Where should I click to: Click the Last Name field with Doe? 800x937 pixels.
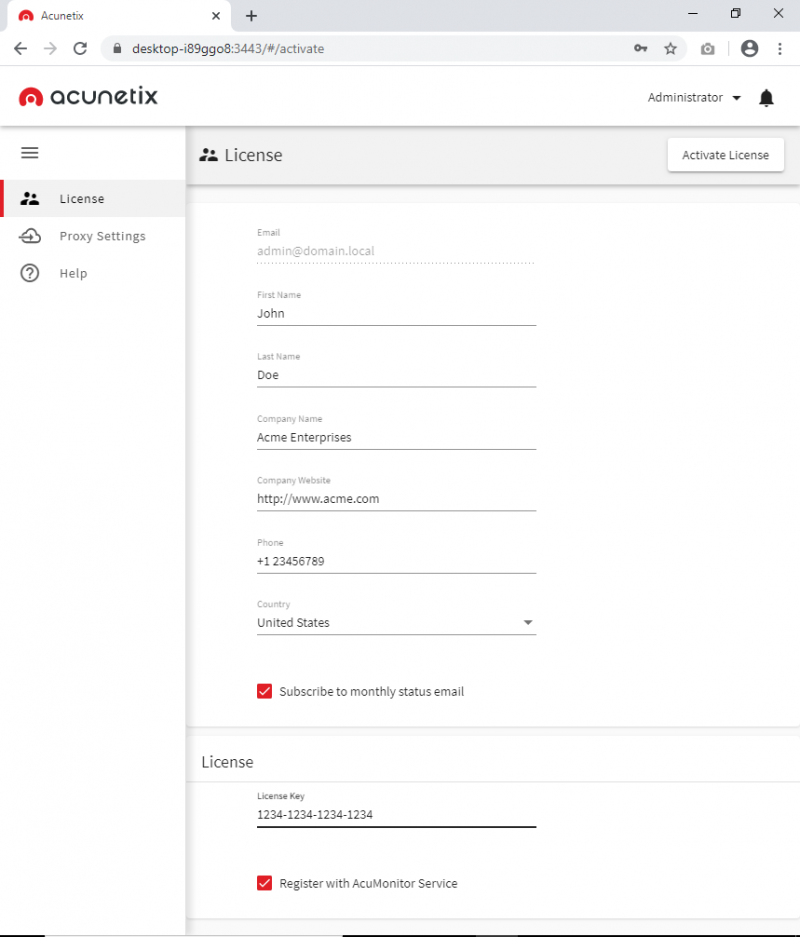pos(396,375)
